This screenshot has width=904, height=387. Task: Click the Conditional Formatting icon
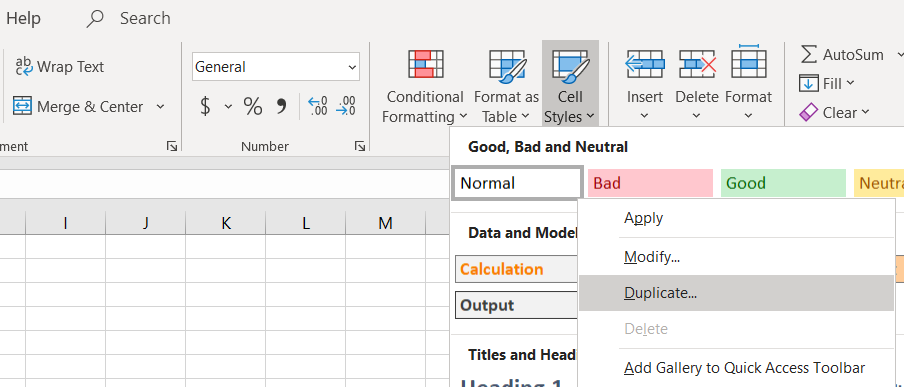pyautogui.click(x=425, y=64)
